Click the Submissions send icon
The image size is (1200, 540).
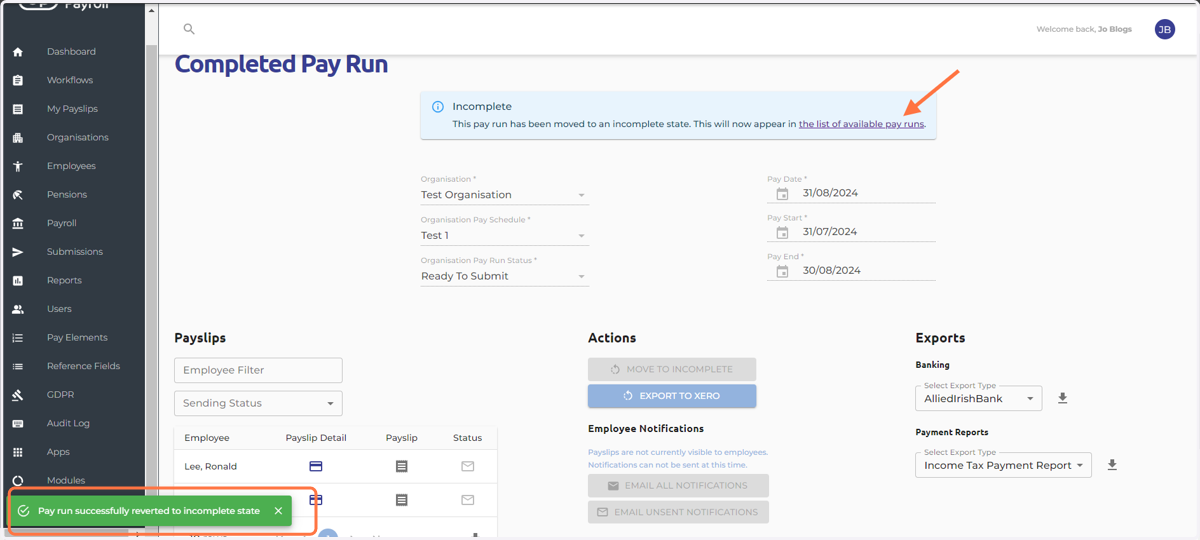[18, 252]
